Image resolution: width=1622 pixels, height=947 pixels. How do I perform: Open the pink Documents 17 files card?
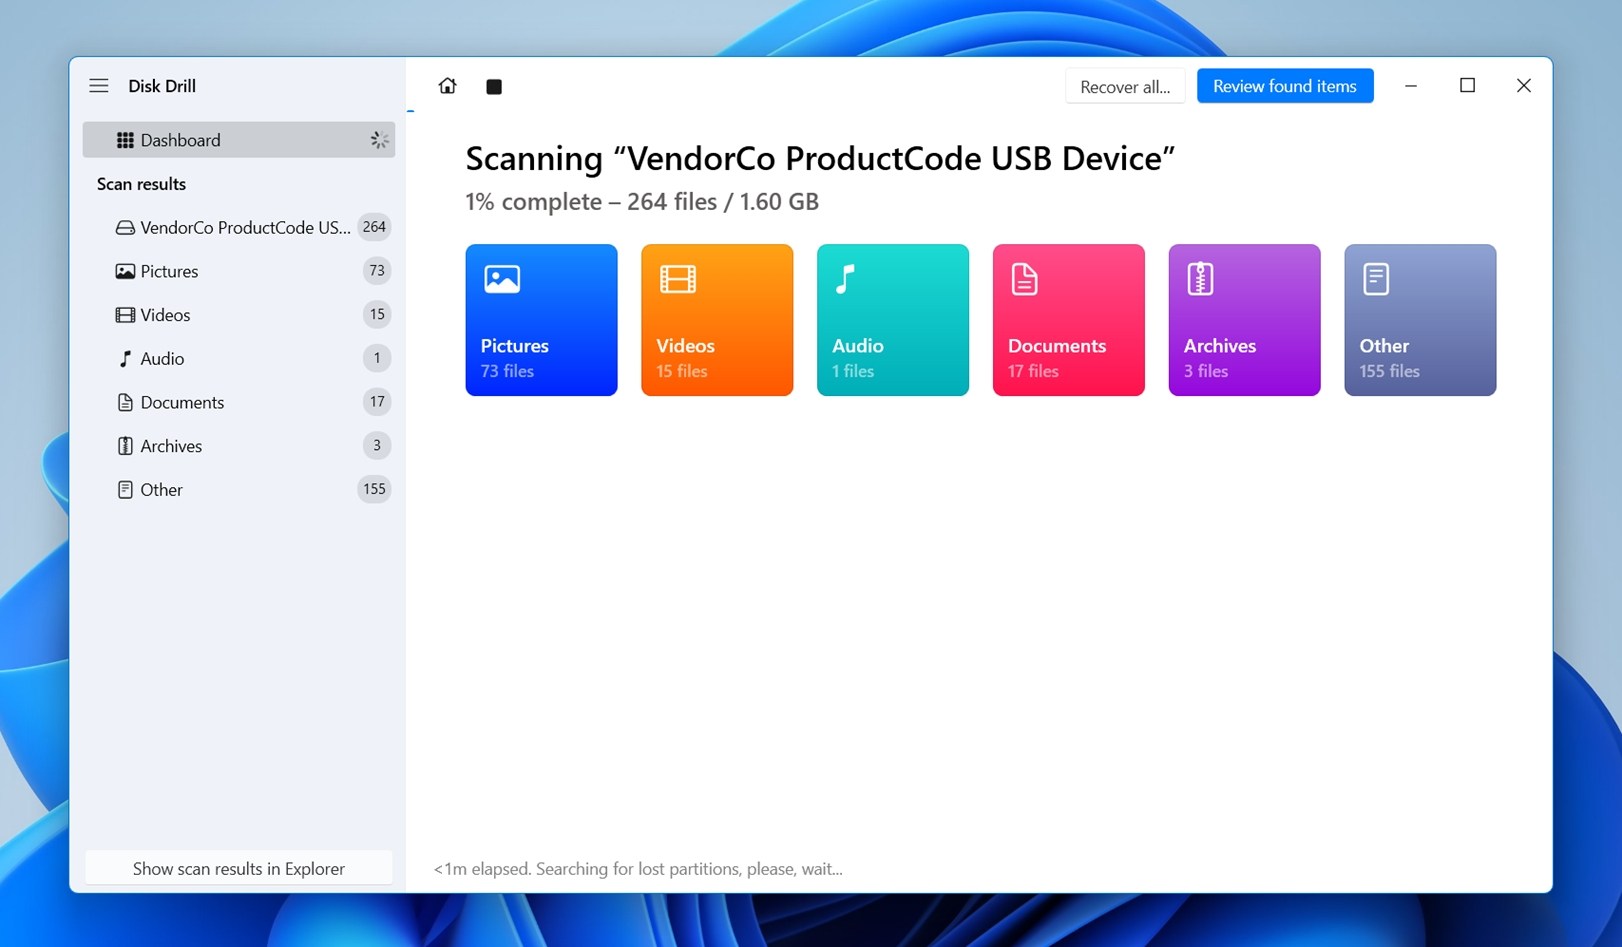pyautogui.click(x=1069, y=320)
